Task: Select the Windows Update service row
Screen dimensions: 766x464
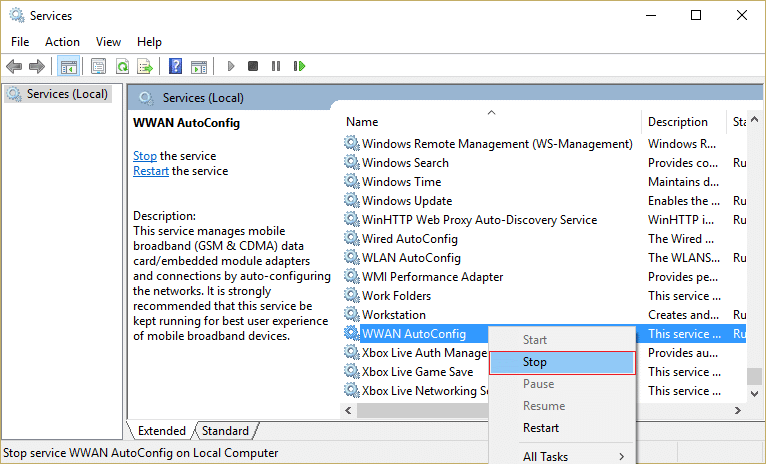Action: (407, 201)
